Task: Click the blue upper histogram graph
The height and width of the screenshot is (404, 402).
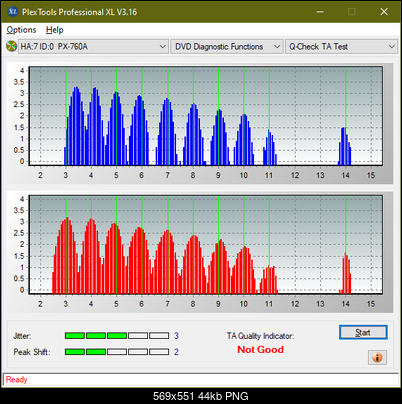Action: pos(206,116)
